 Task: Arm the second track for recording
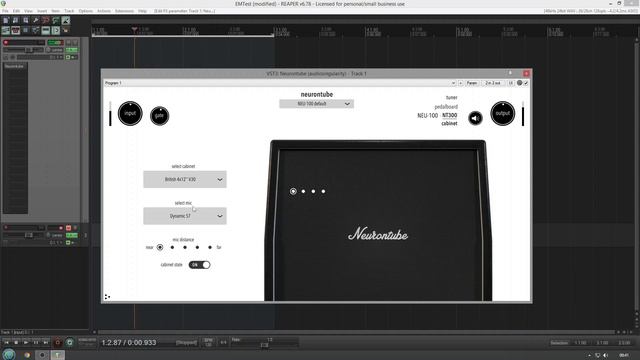click(x=6, y=228)
